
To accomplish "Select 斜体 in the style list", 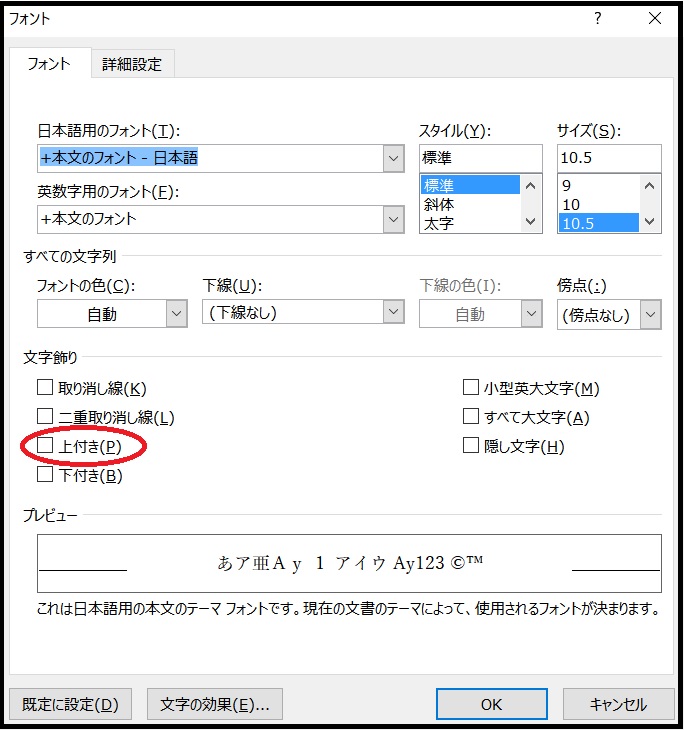I will [439, 205].
